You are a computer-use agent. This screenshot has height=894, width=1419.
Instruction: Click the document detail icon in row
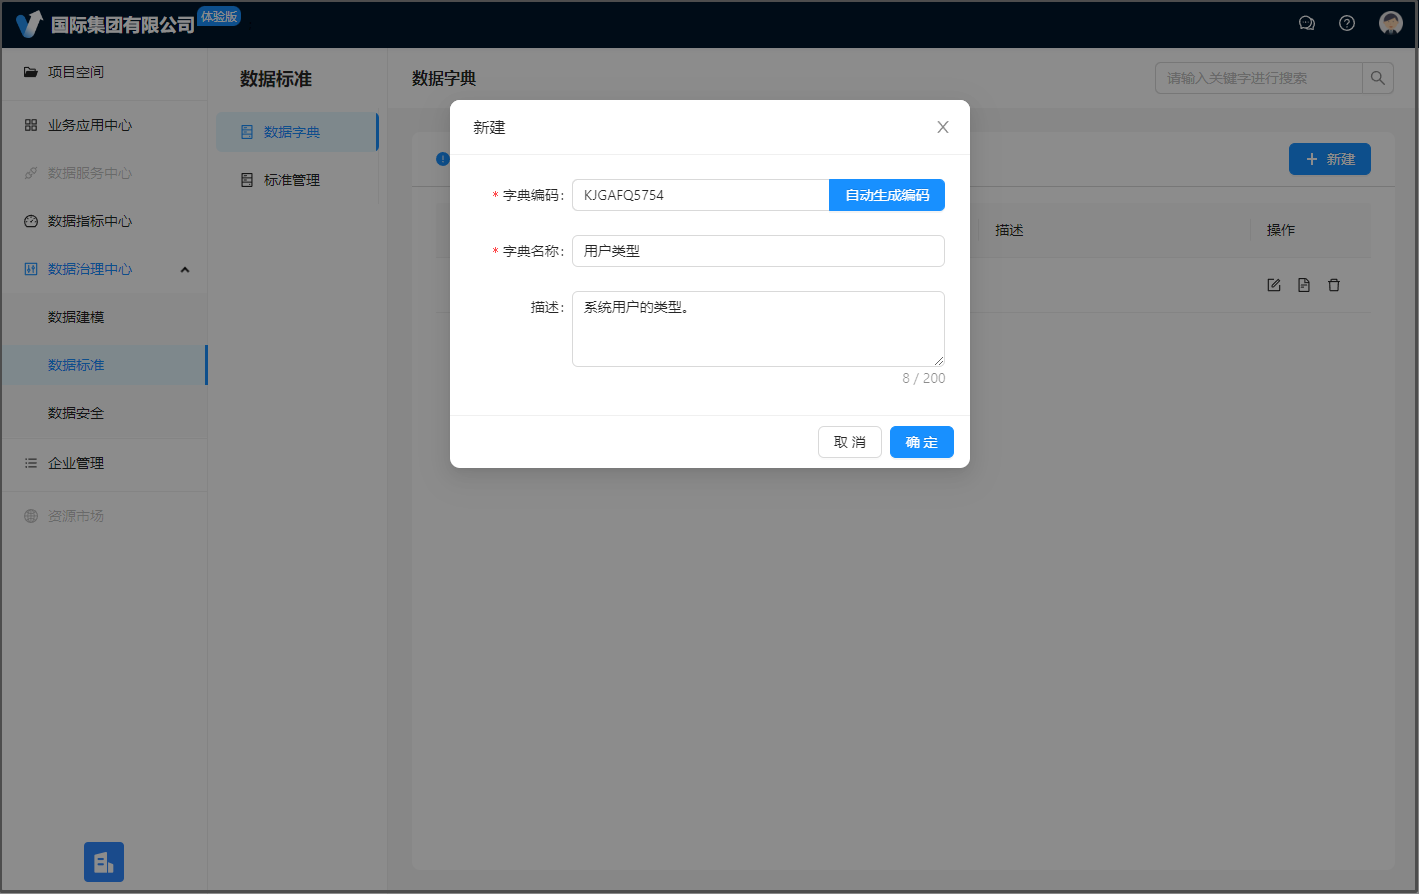pos(1303,285)
